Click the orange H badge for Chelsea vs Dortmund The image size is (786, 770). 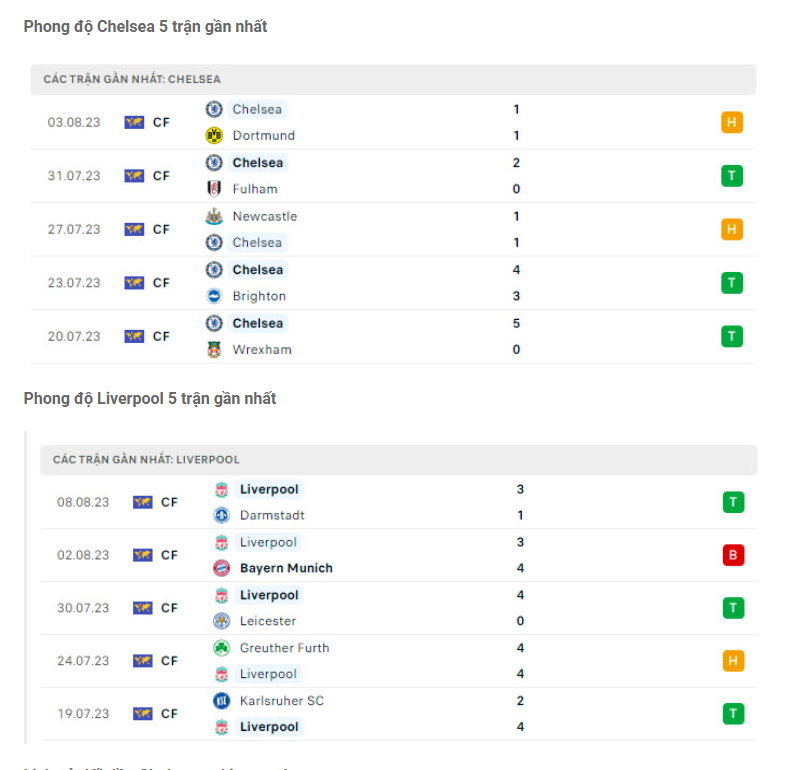click(732, 123)
